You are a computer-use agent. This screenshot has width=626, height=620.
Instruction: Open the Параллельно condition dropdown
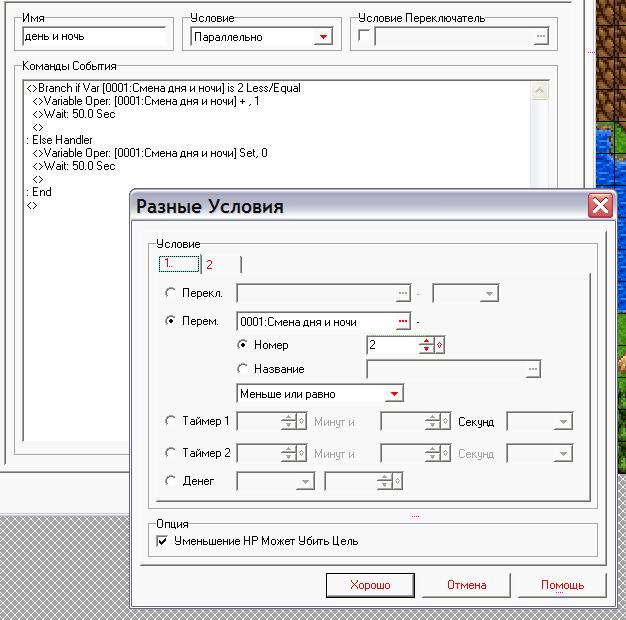click(x=322, y=37)
